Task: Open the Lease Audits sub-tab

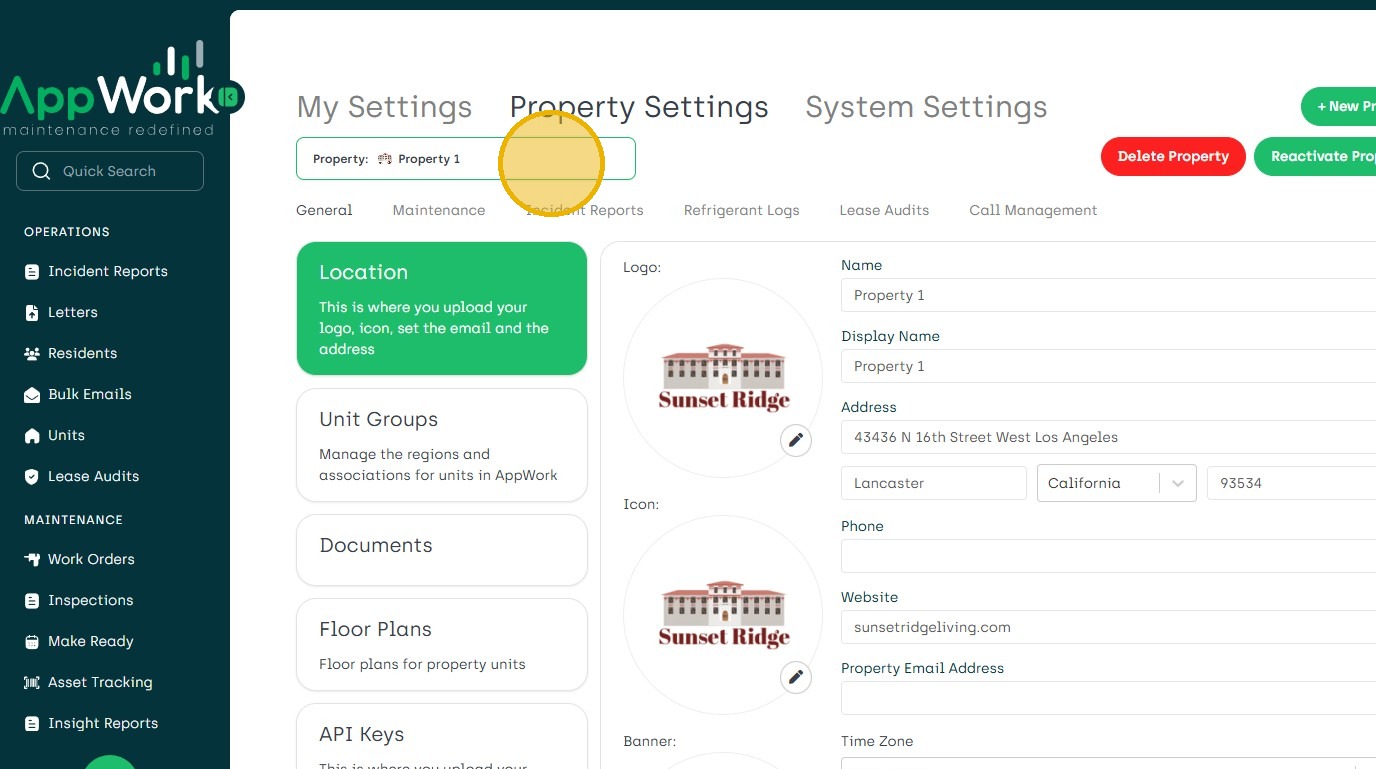Action: (884, 210)
